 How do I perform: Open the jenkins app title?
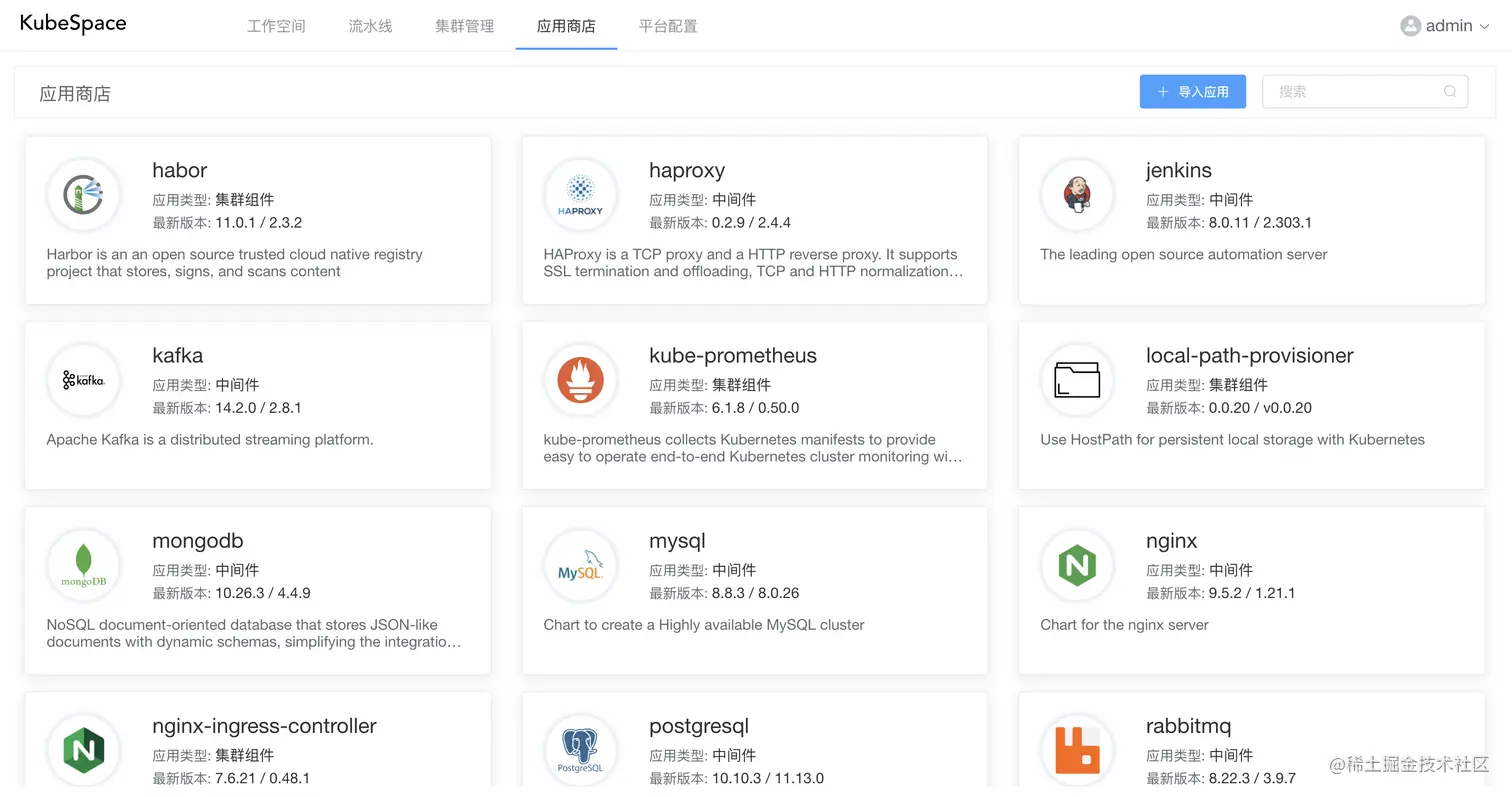(x=1179, y=171)
